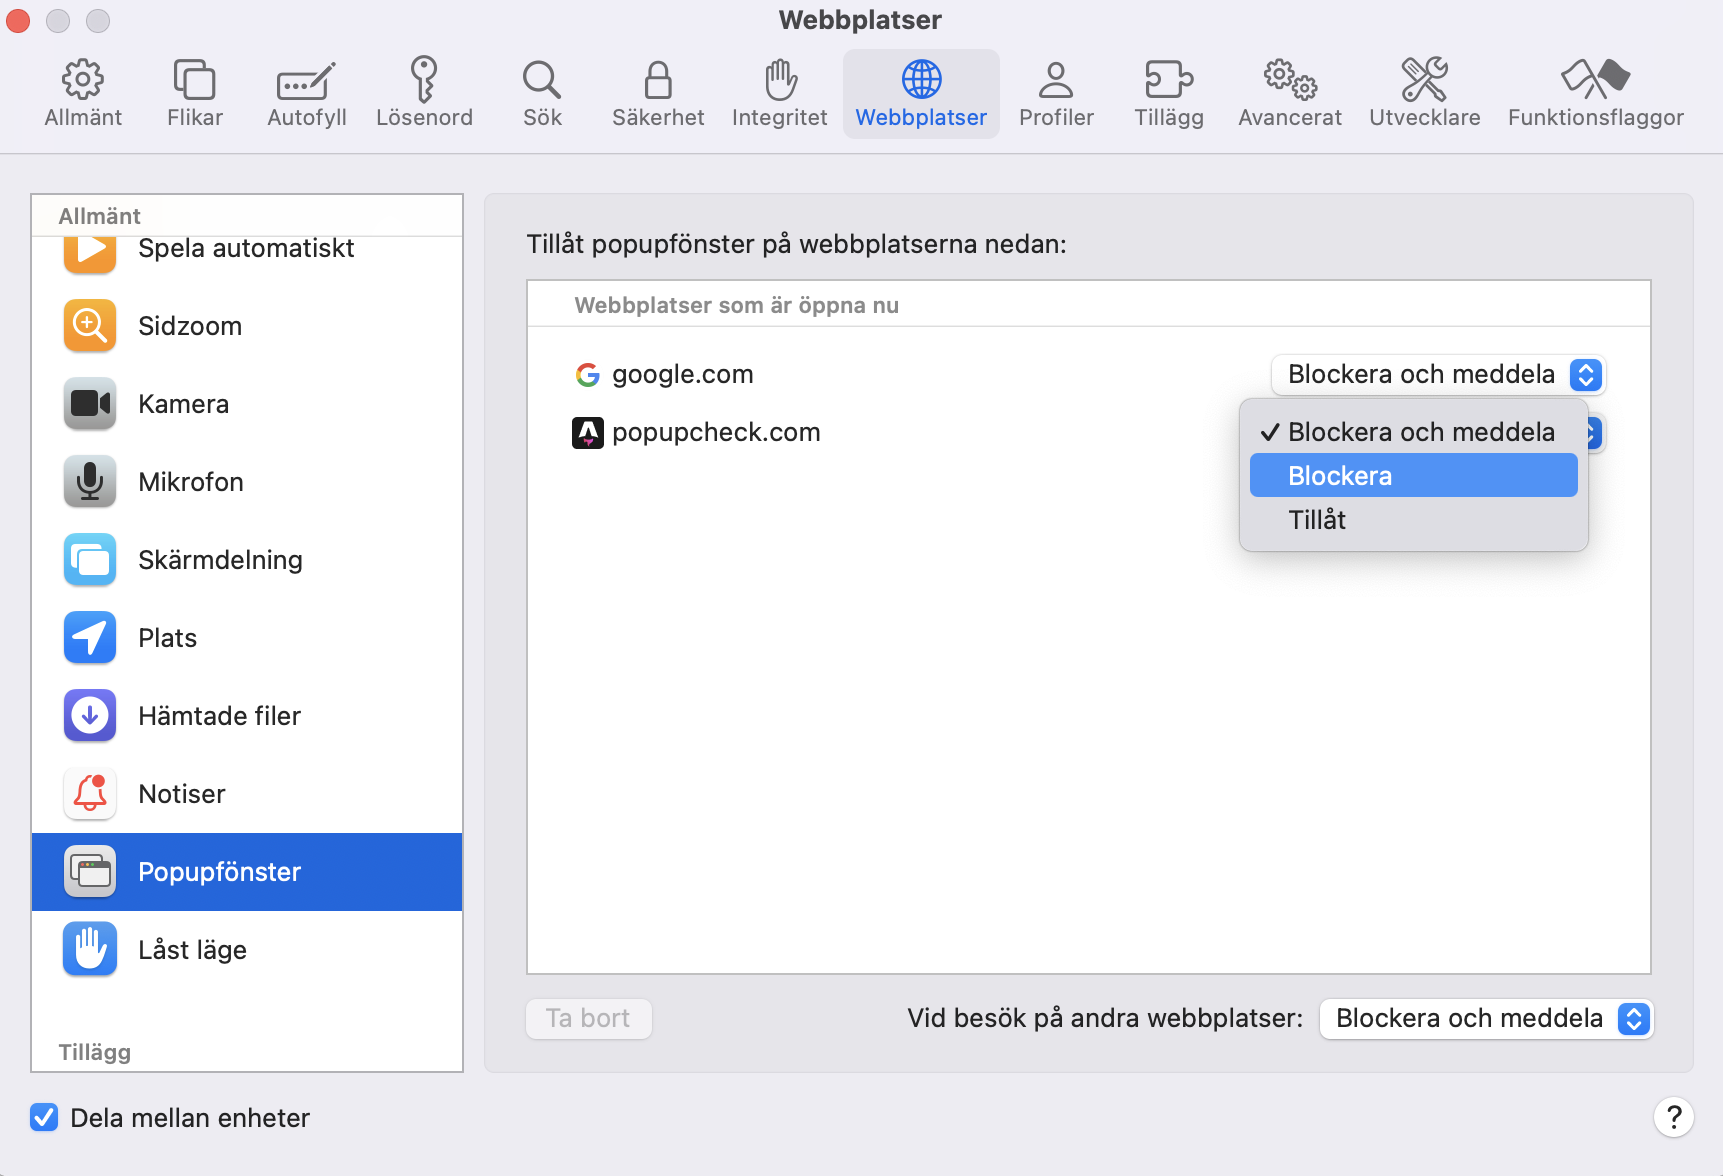Choose Blockera och meddela menu option

coord(1413,432)
